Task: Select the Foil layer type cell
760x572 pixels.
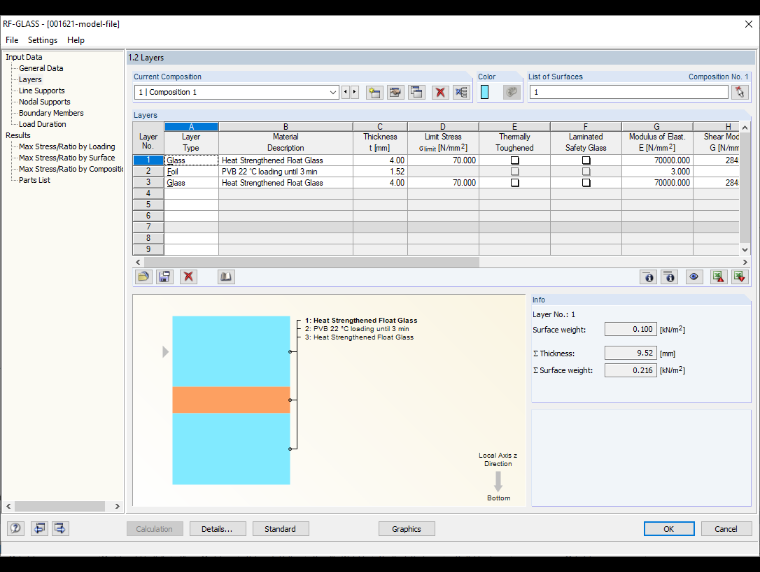Action: coord(191,172)
